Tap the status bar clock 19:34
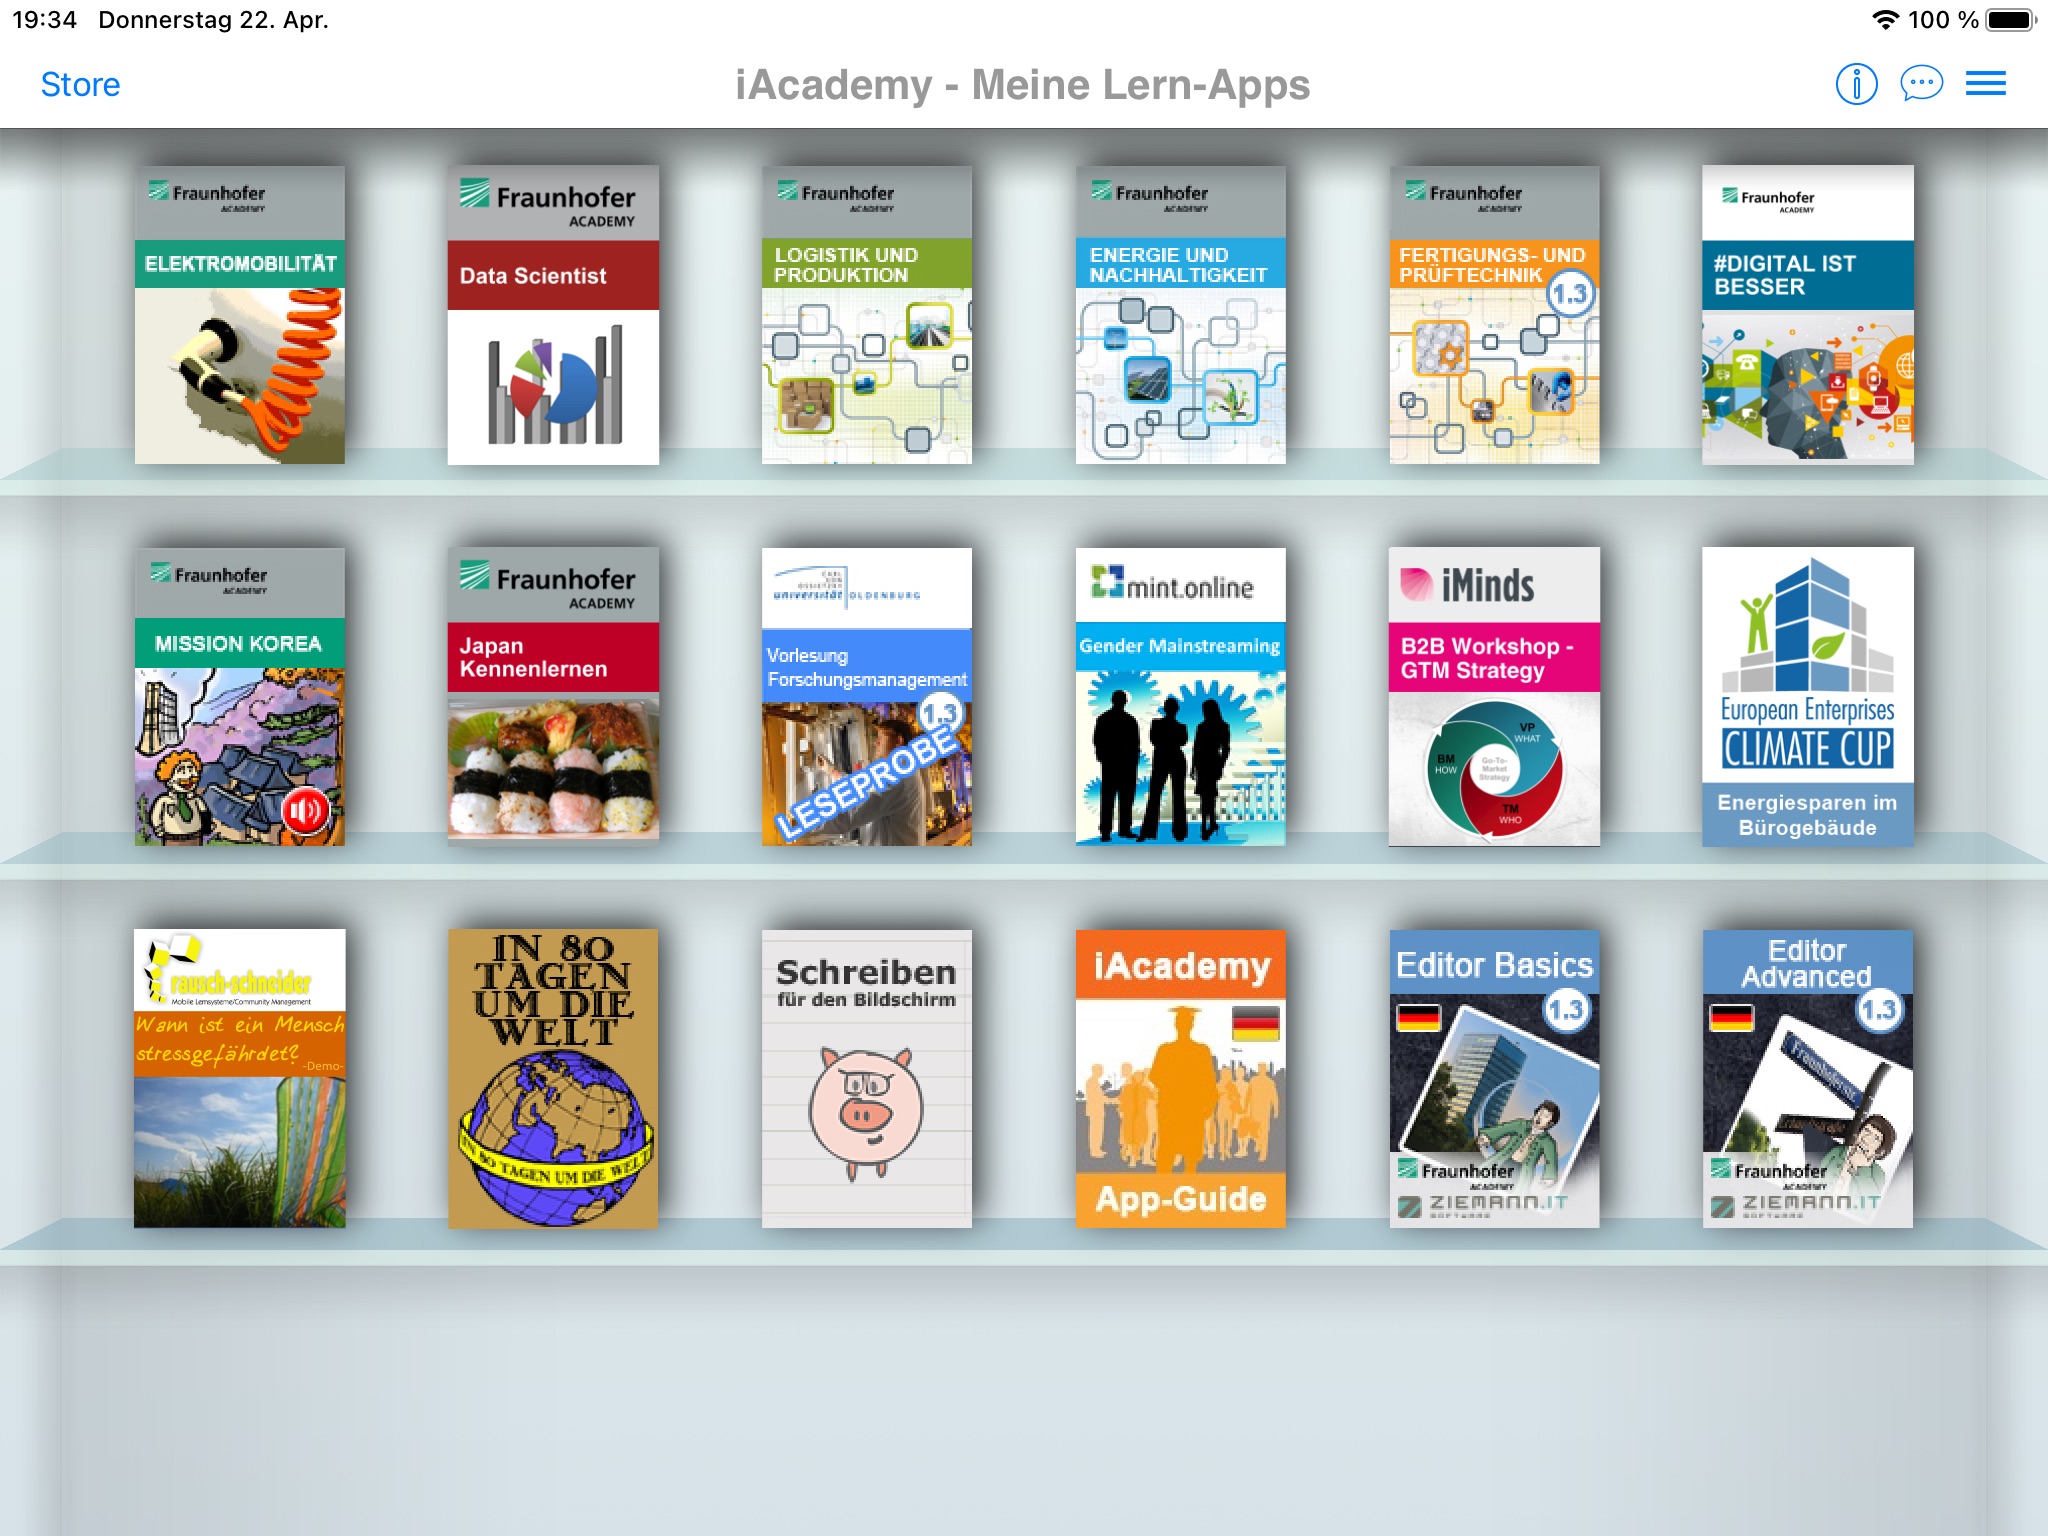Screen dimensions: 2048x1536 coord(45,20)
